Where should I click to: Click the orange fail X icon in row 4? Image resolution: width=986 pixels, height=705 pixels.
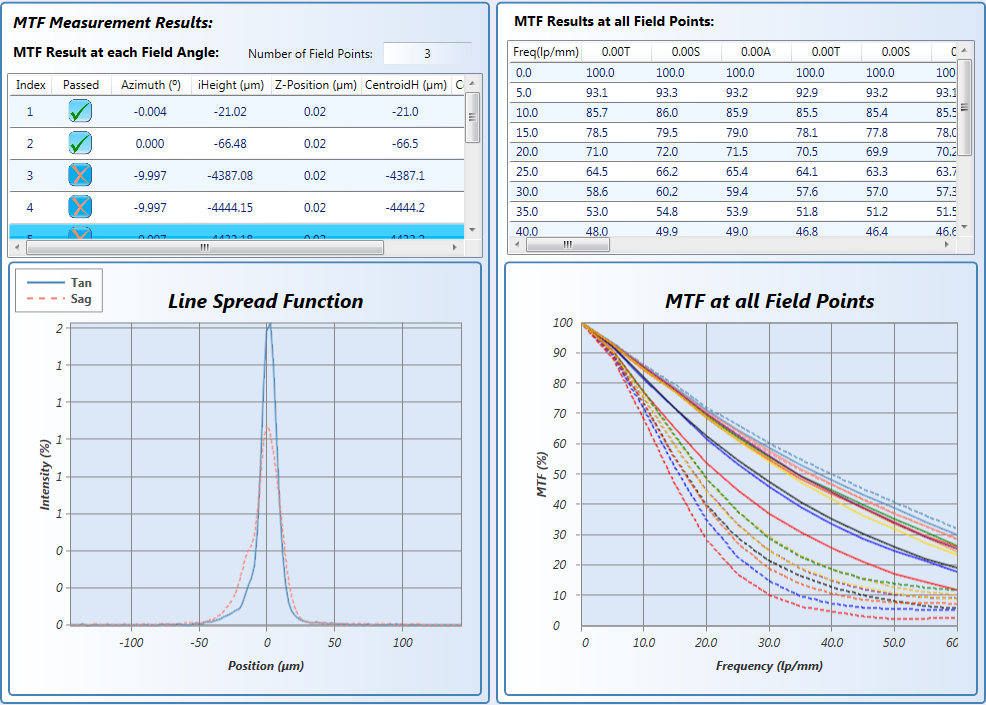(x=81, y=208)
